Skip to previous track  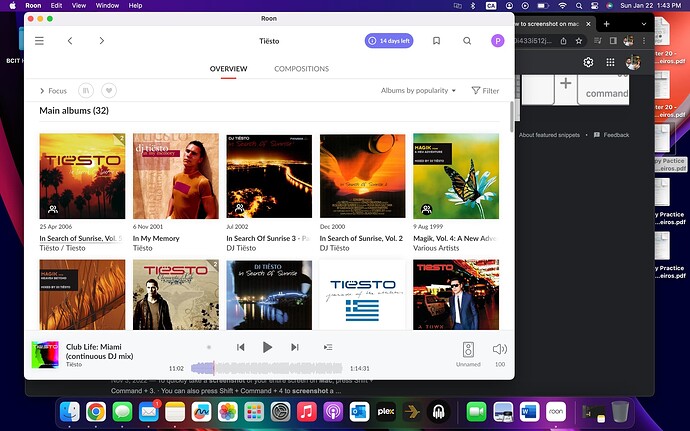click(240, 347)
